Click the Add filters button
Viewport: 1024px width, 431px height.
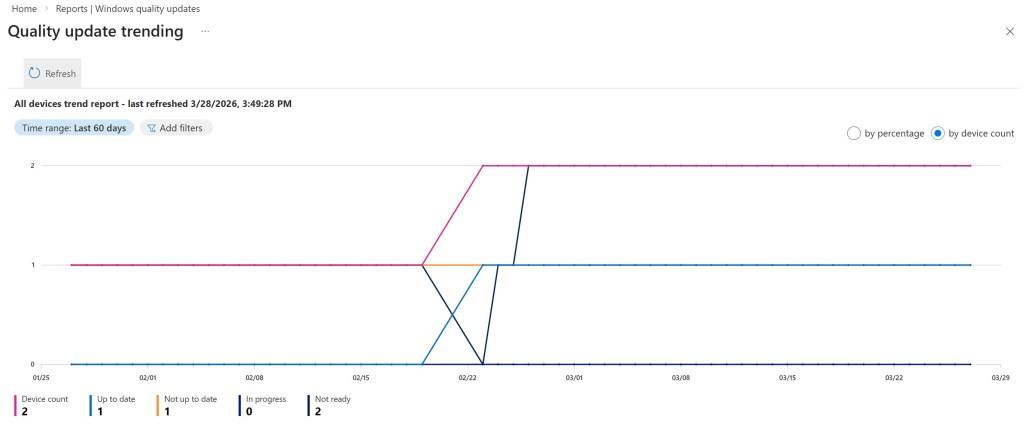point(176,128)
